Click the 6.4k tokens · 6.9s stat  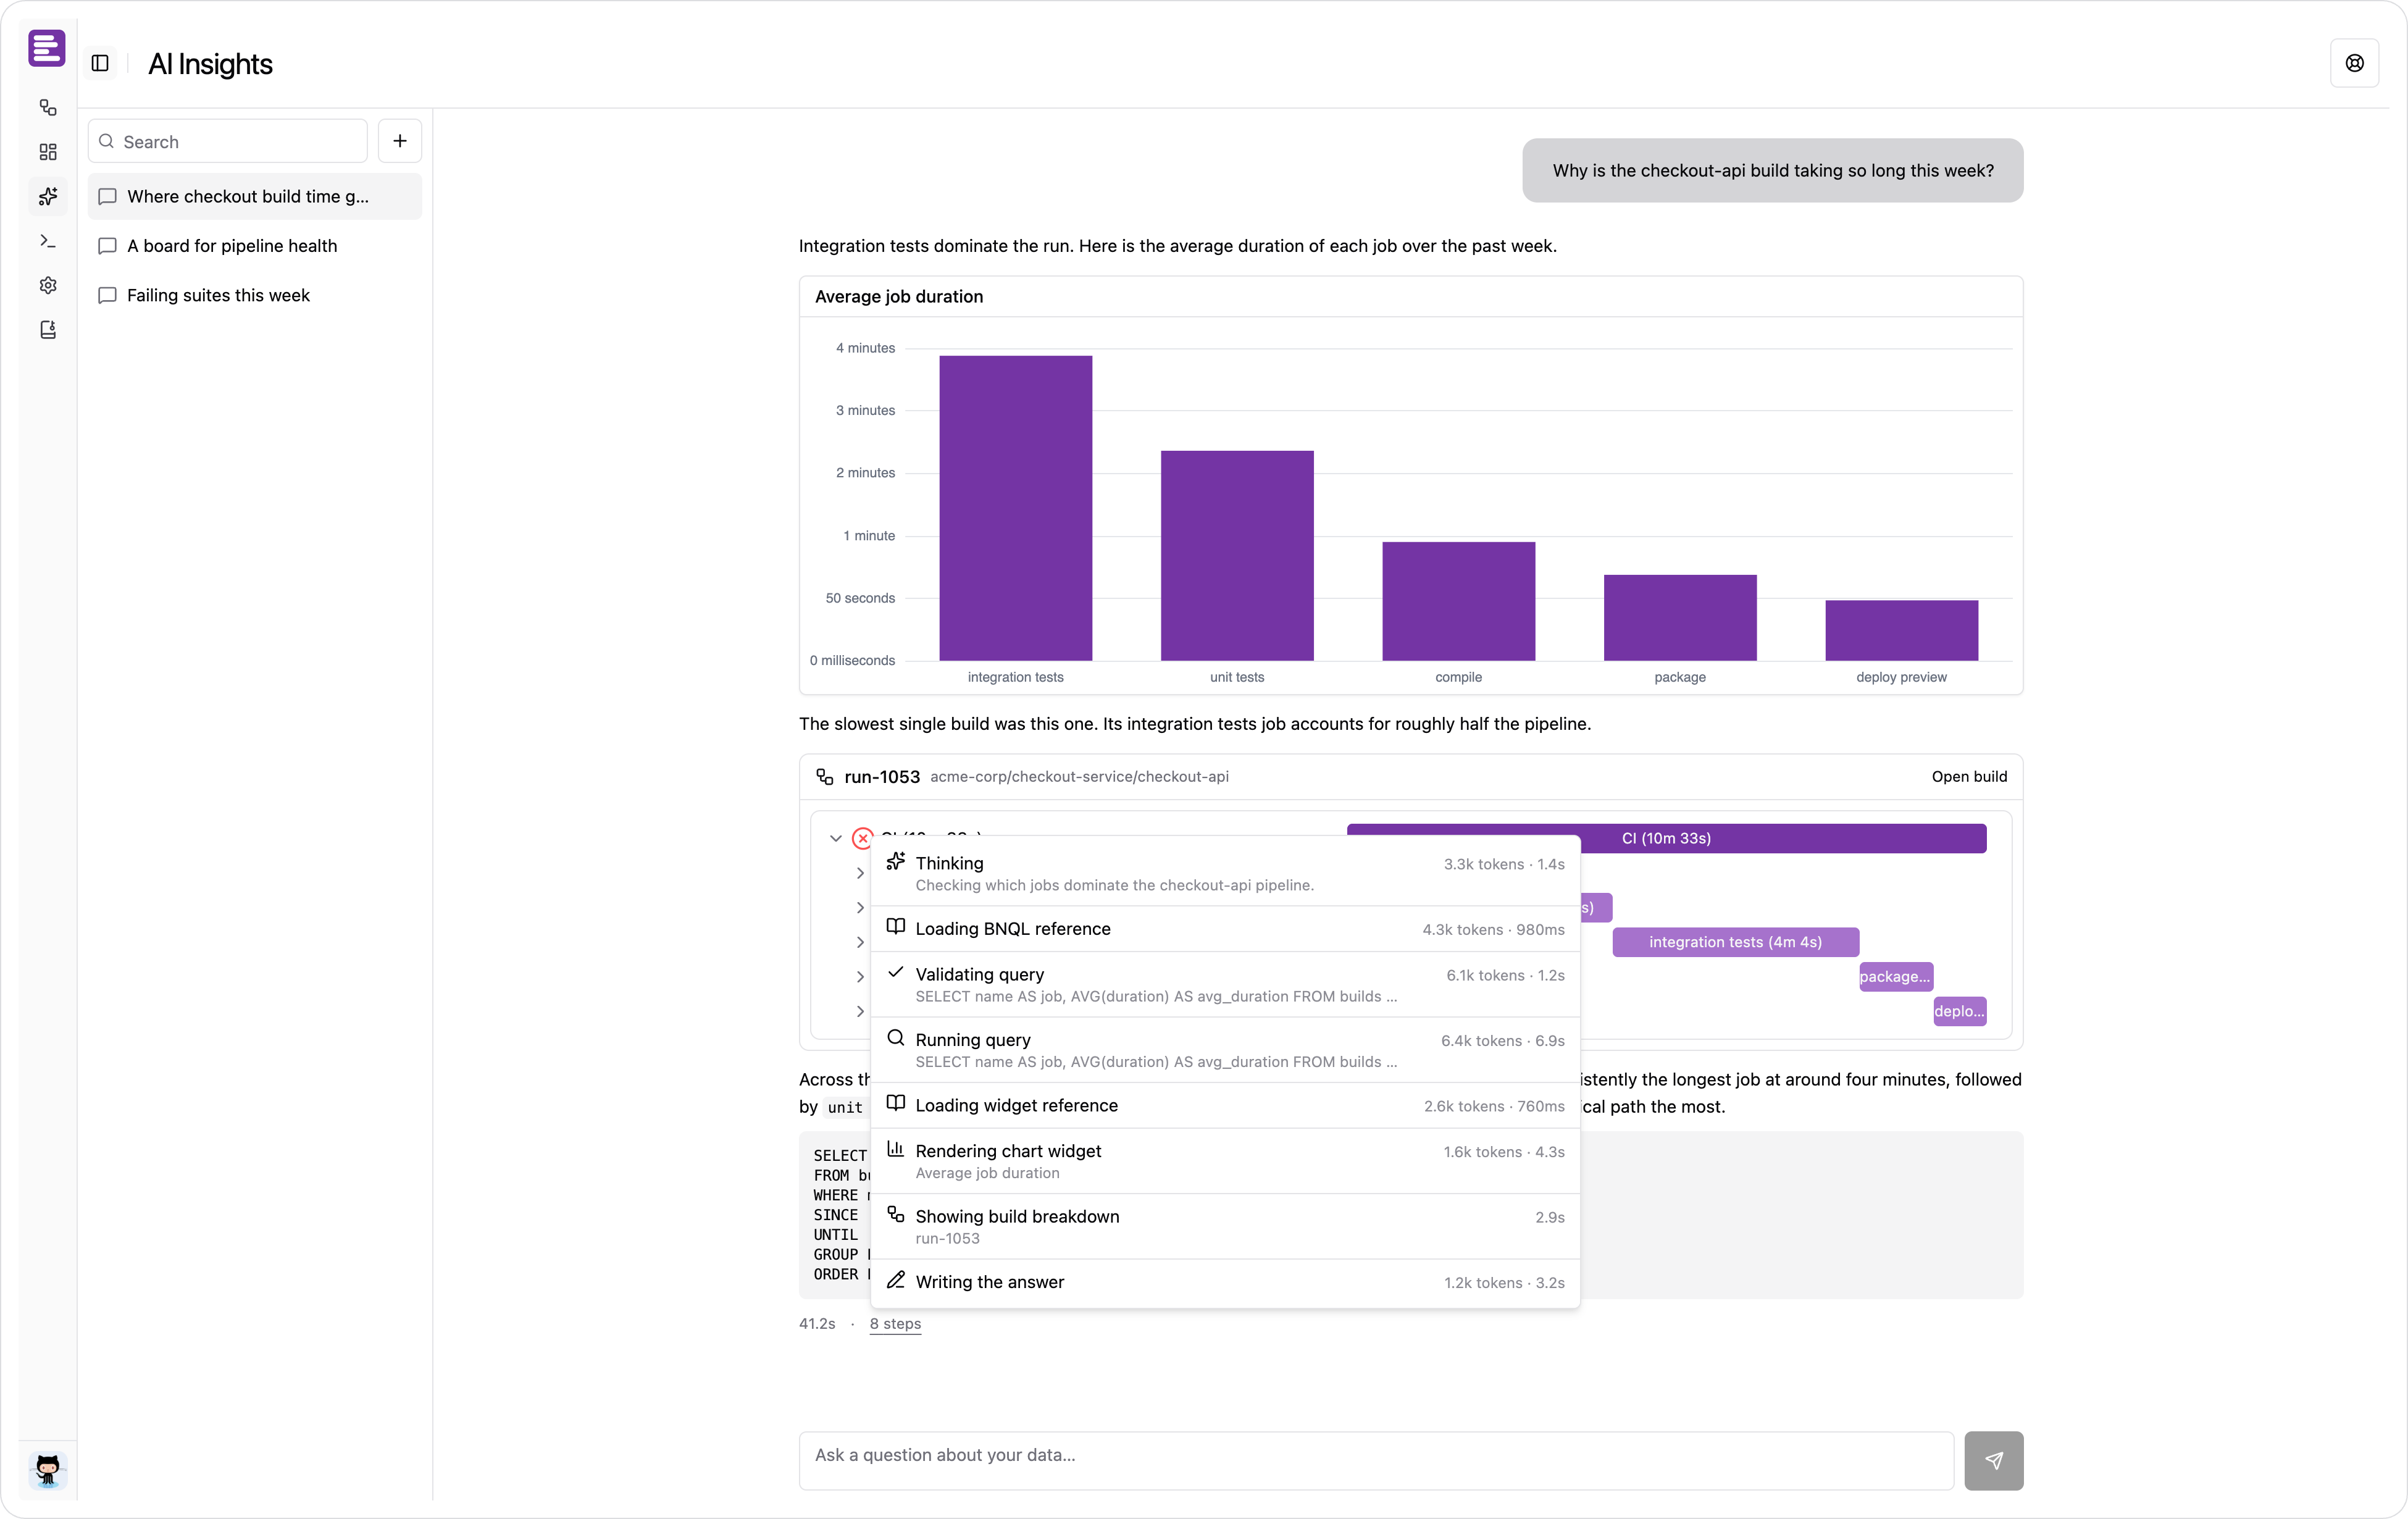click(x=1502, y=1041)
